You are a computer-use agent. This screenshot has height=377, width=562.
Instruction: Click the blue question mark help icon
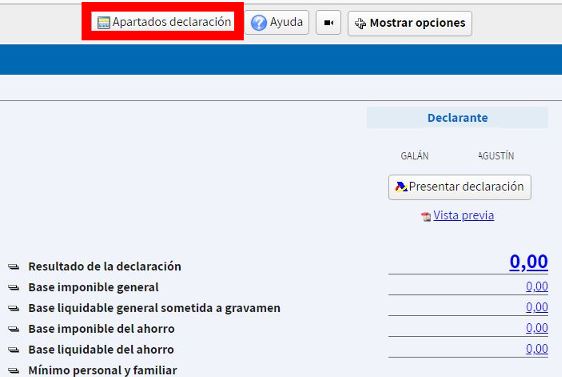tap(258, 23)
